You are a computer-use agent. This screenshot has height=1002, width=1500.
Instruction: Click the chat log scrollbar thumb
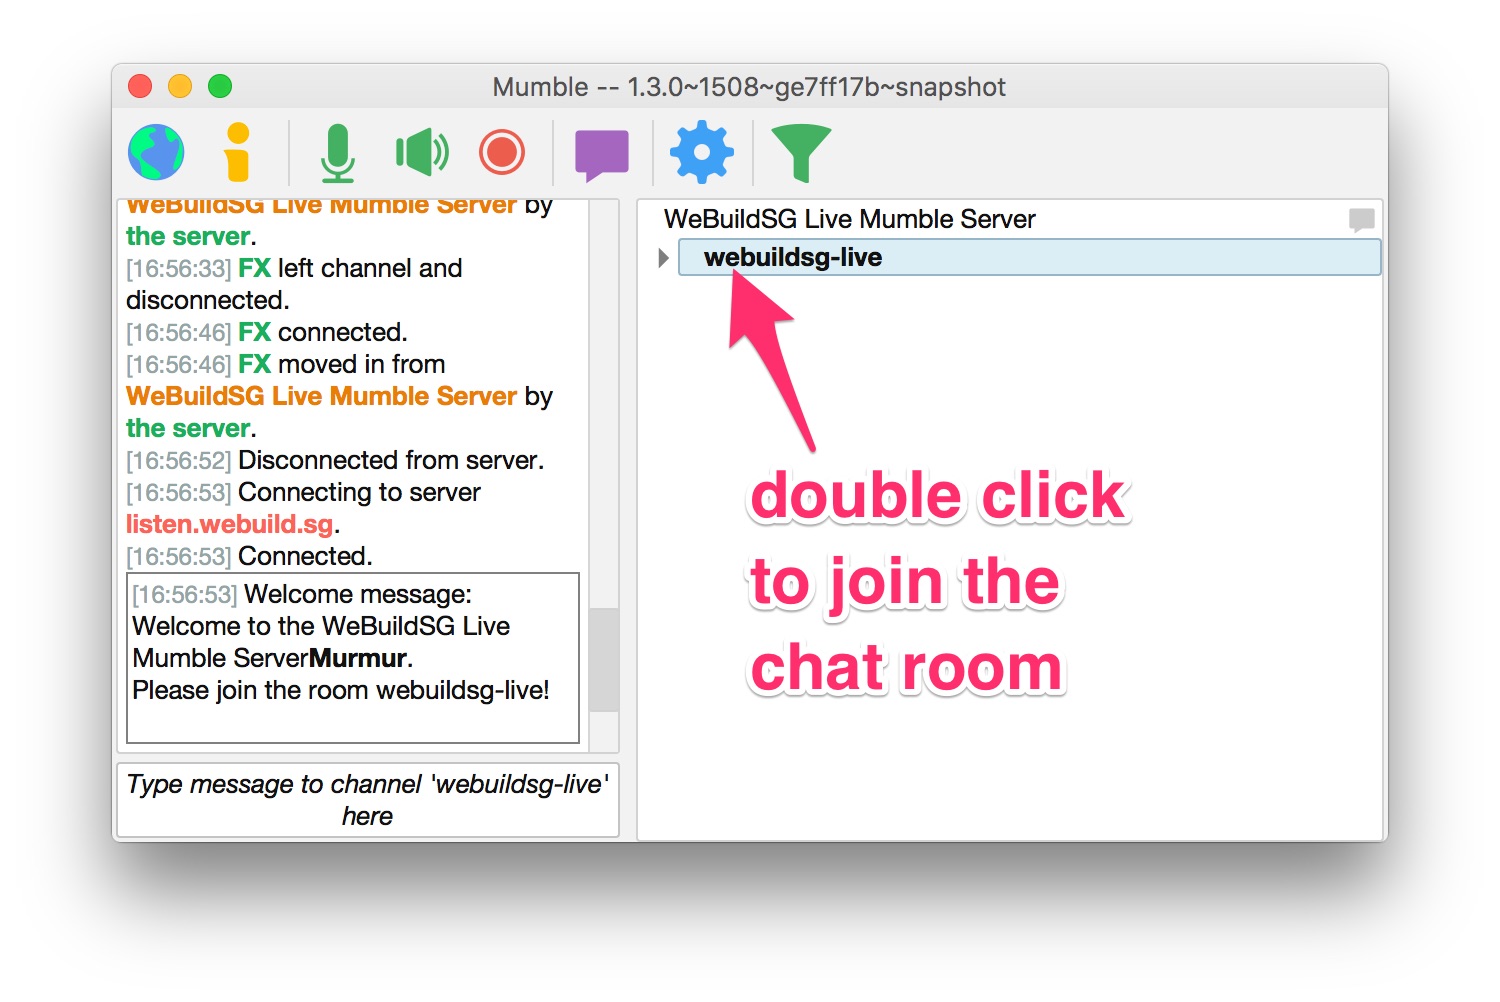604,660
